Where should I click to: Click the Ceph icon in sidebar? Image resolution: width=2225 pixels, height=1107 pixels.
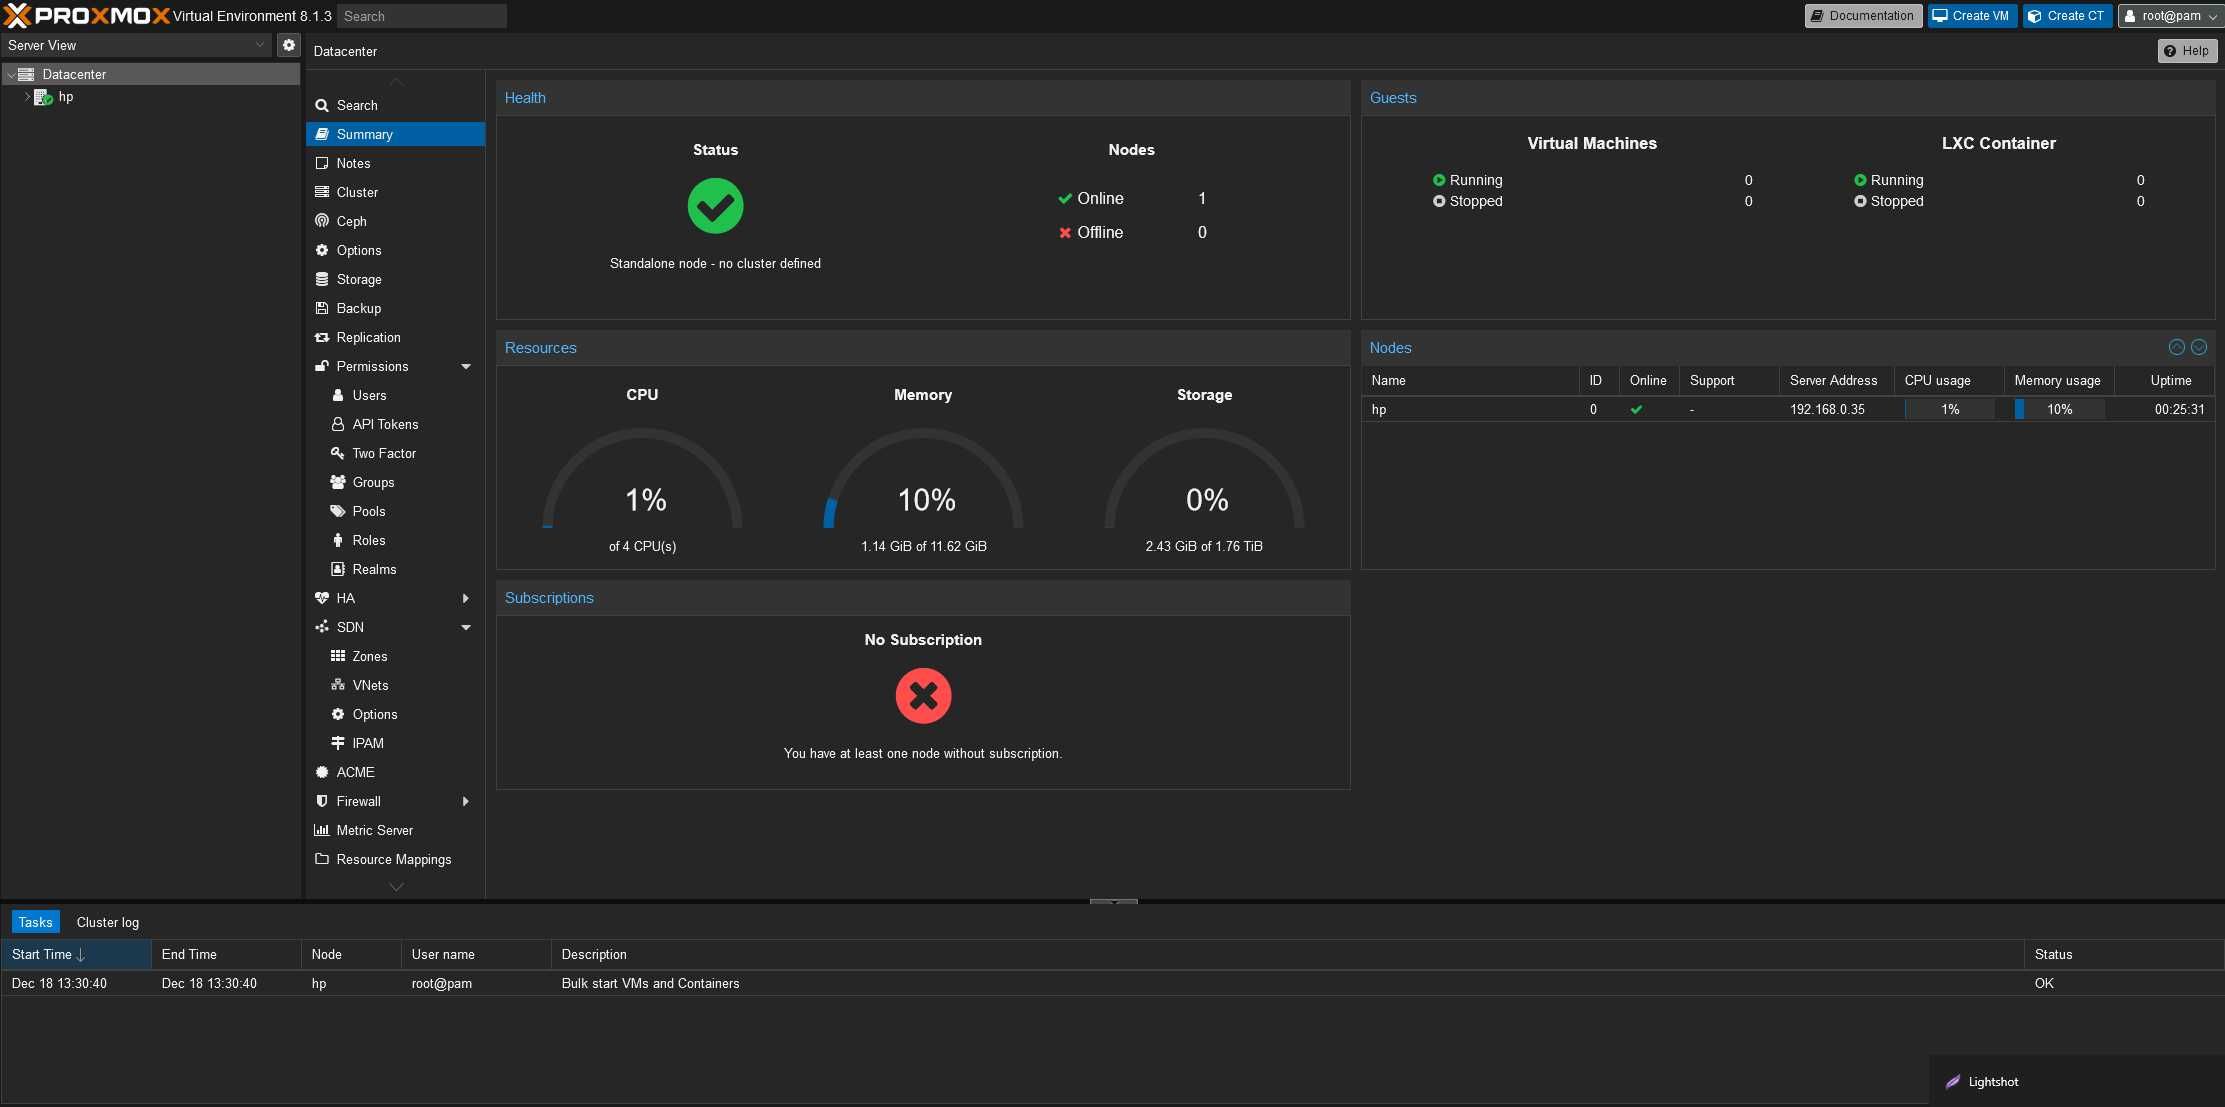[322, 221]
